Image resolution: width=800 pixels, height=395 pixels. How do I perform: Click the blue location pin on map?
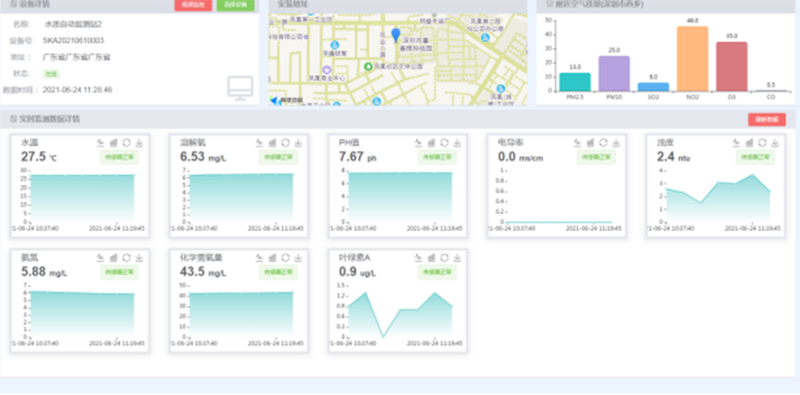(x=395, y=35)
